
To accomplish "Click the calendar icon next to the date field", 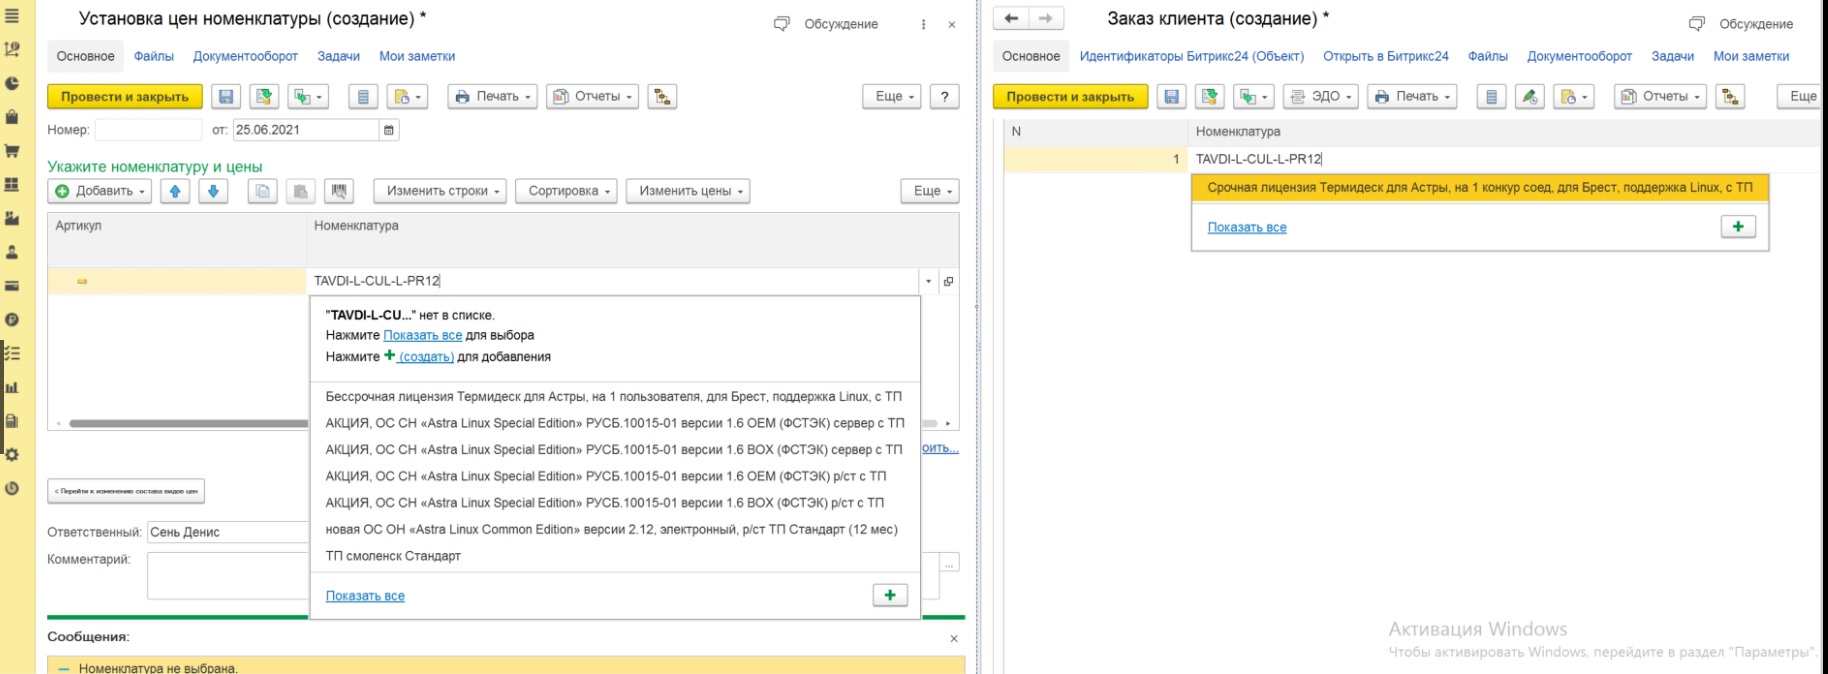I will [389, 130].
